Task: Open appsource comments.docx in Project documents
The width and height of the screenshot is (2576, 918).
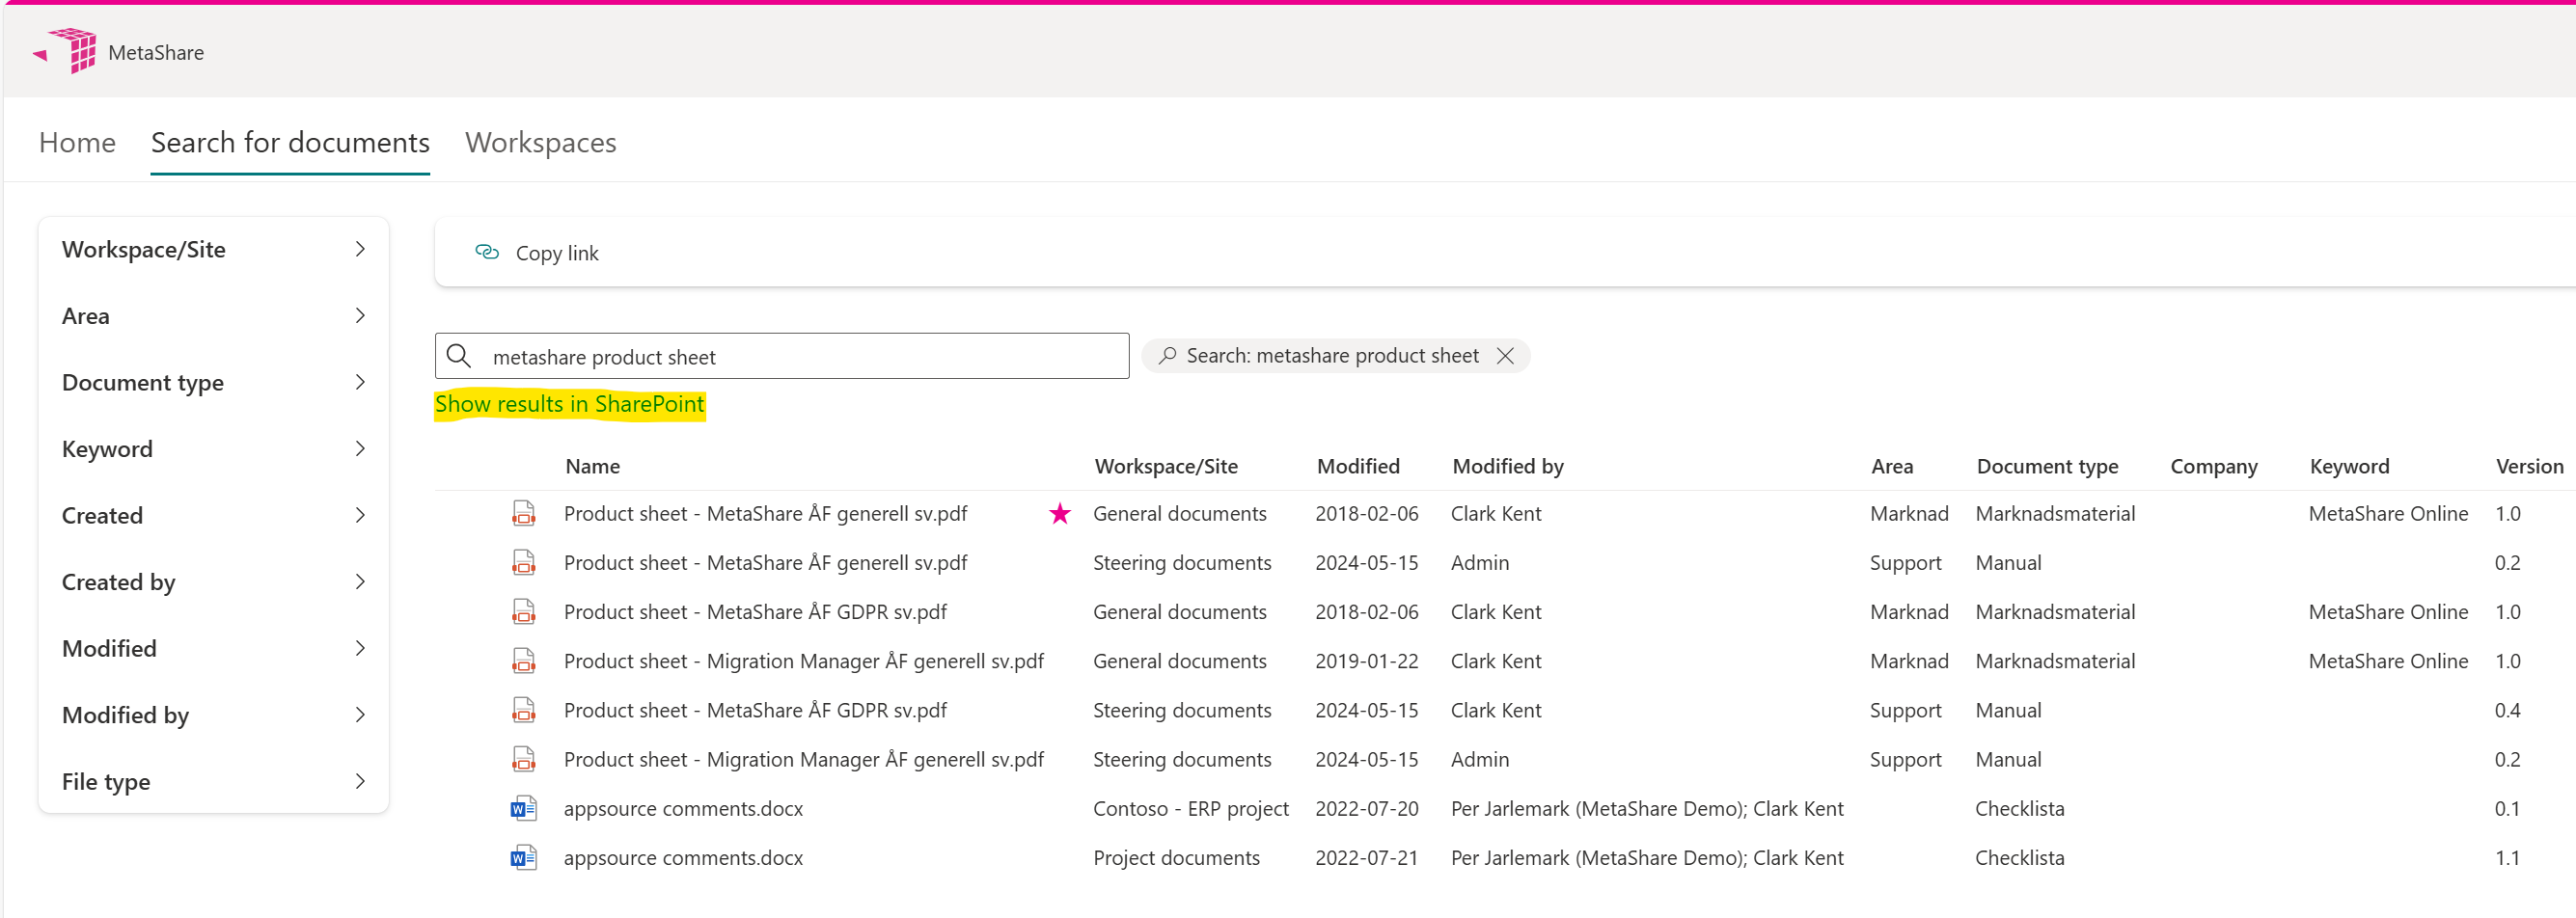Action: [683, 858]
